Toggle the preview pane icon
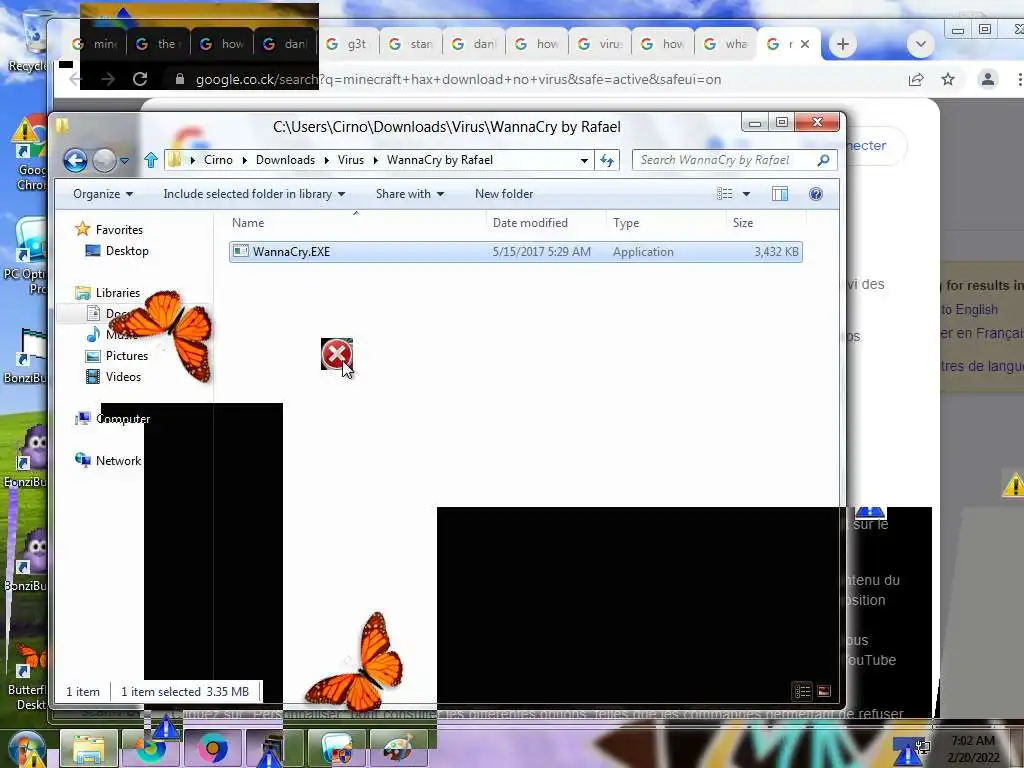 tap(780, 194)
